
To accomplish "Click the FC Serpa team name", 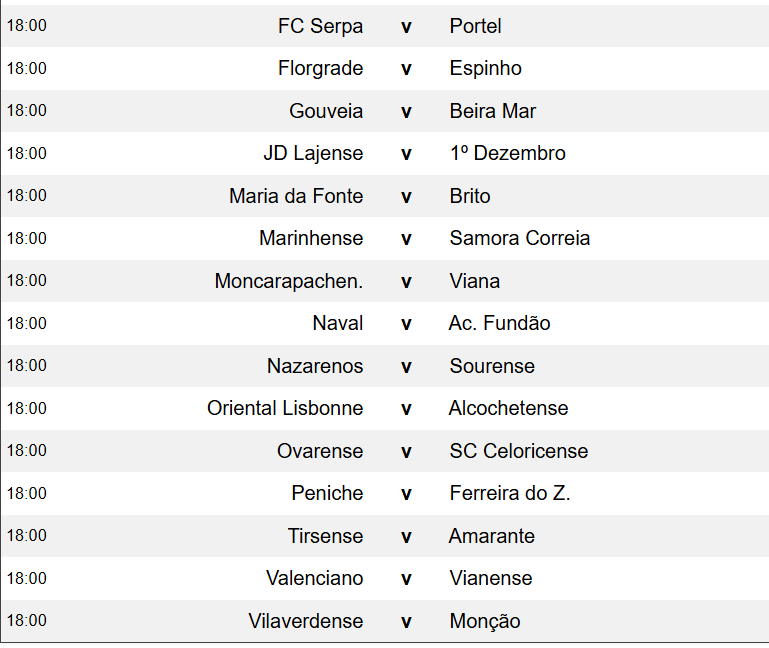I will [320, 26].
